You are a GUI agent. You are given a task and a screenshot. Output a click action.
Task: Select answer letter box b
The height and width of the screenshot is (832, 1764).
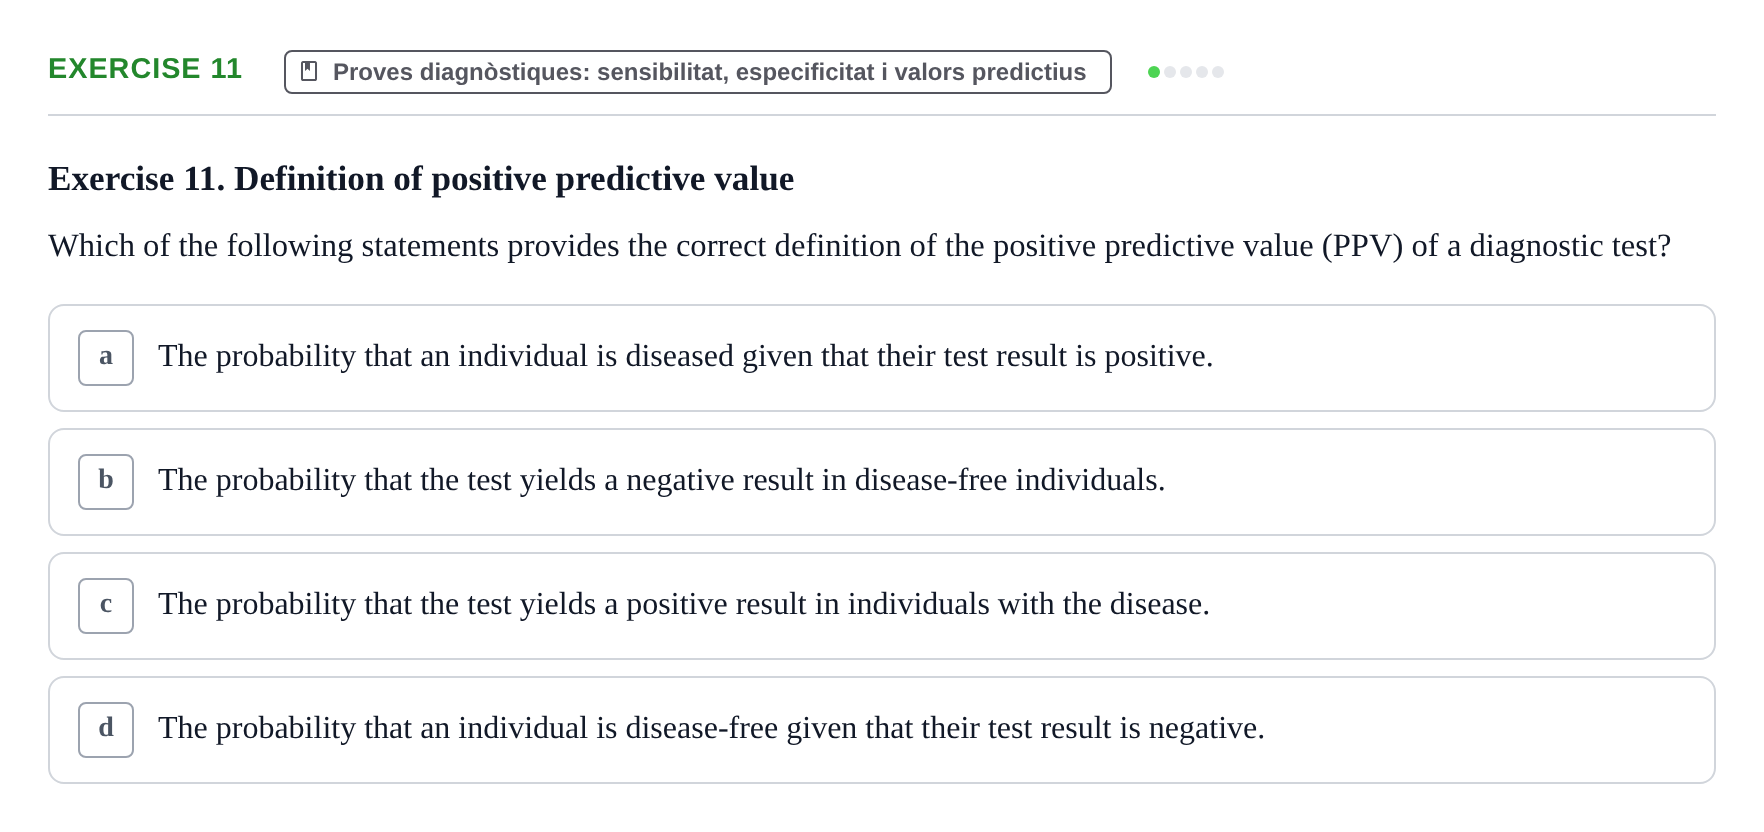coord(106,482)
